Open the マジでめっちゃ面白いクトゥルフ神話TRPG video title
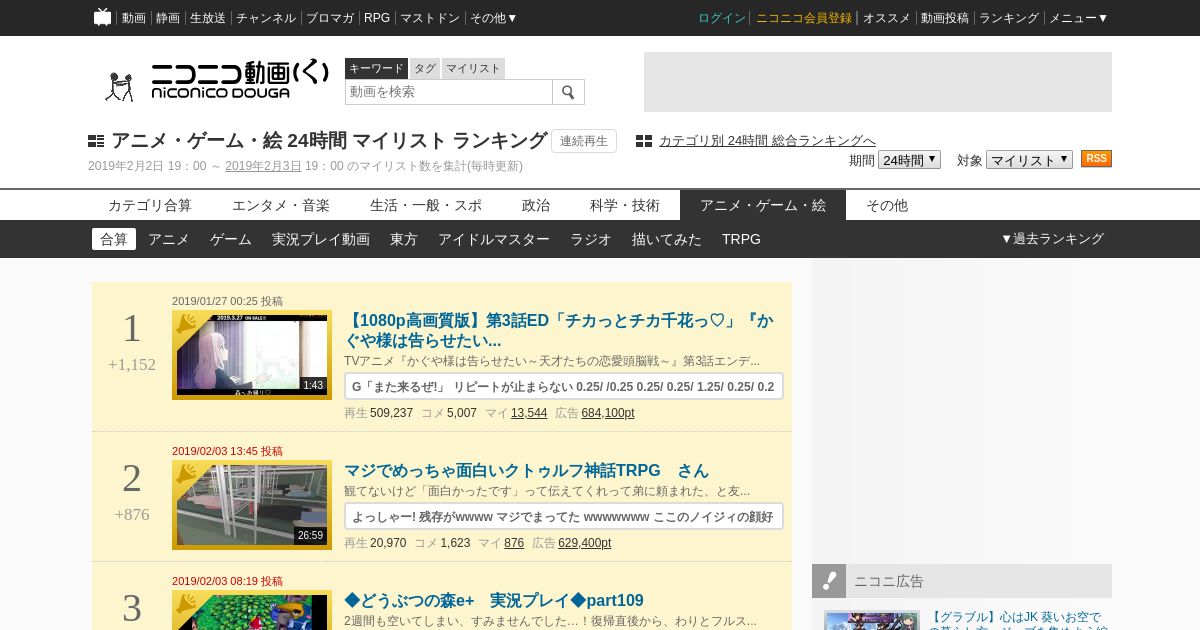Screen dimensions: 1200x630 526,470
